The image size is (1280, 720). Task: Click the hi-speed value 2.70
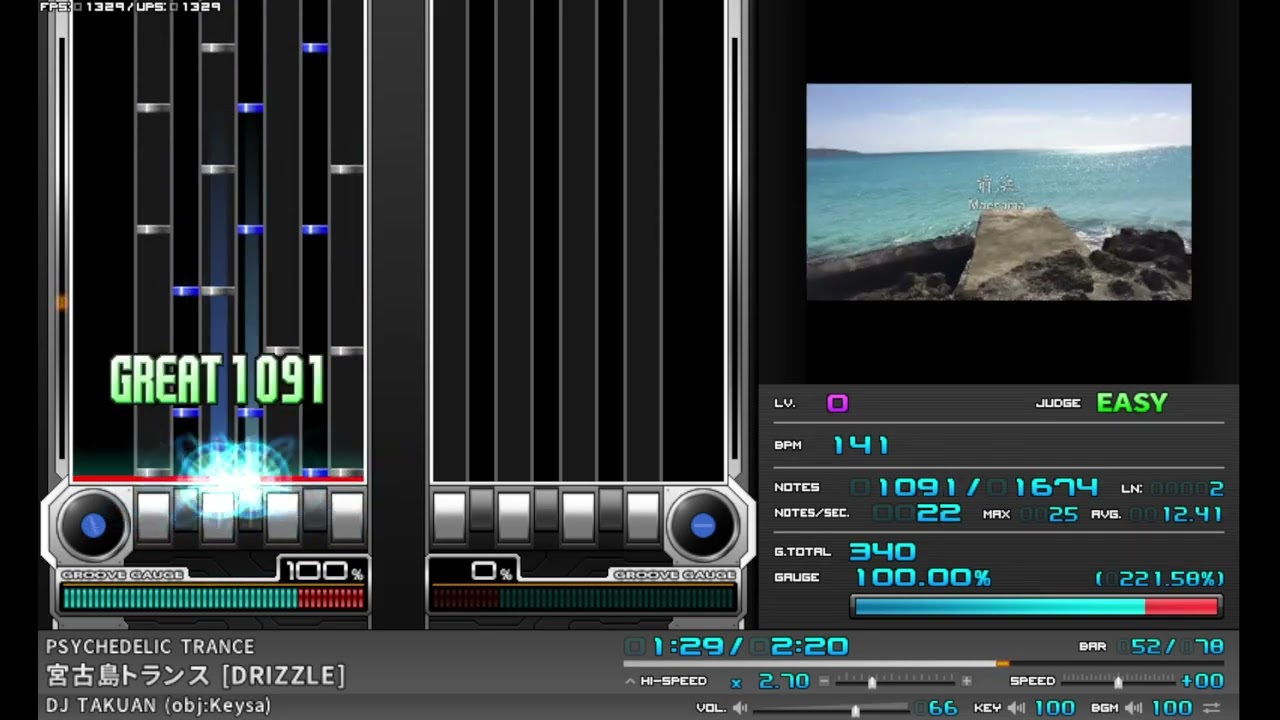[784, 681]
